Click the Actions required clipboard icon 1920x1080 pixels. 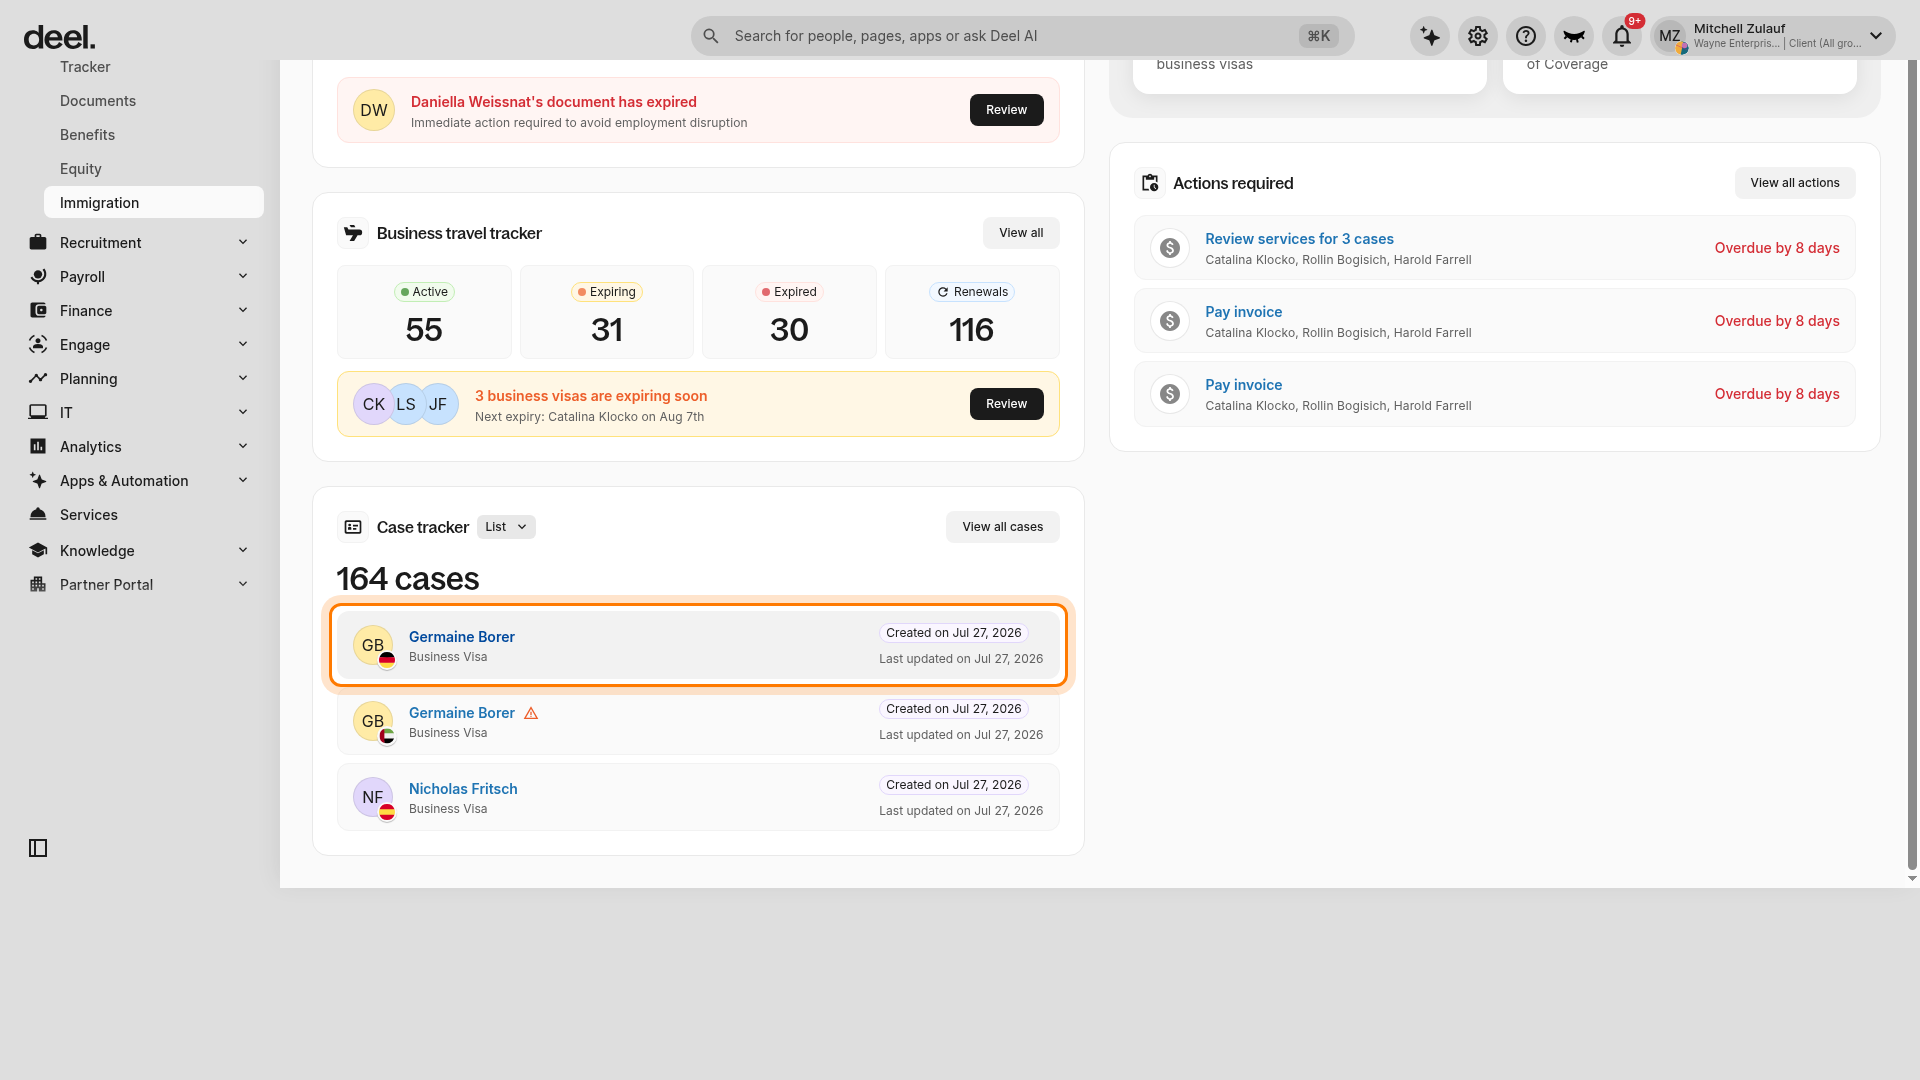coord(1150,183)
